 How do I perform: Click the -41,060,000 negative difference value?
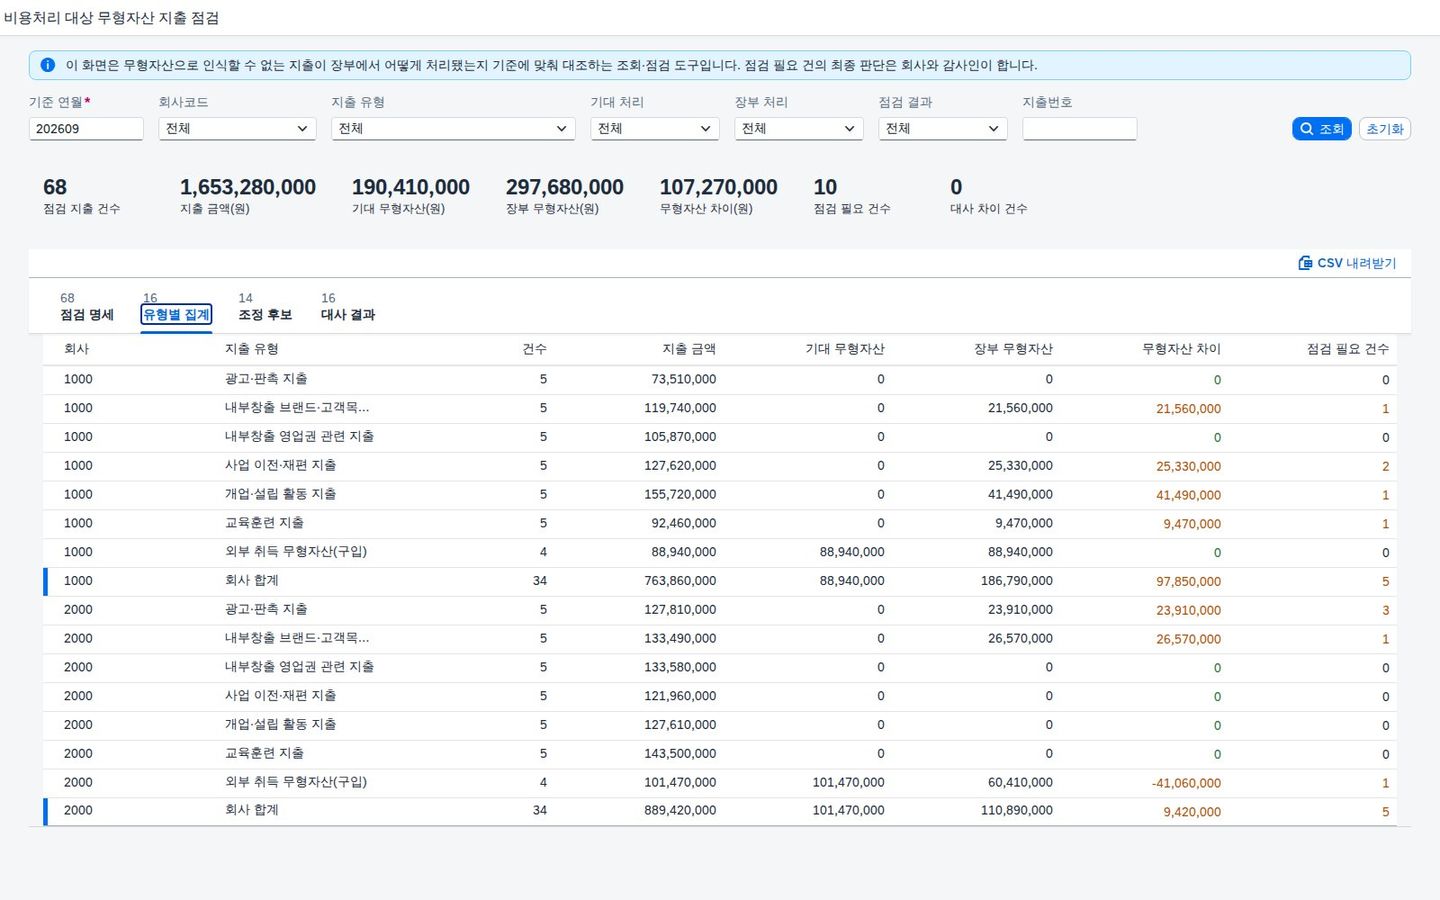click(x=1186, y=783)
